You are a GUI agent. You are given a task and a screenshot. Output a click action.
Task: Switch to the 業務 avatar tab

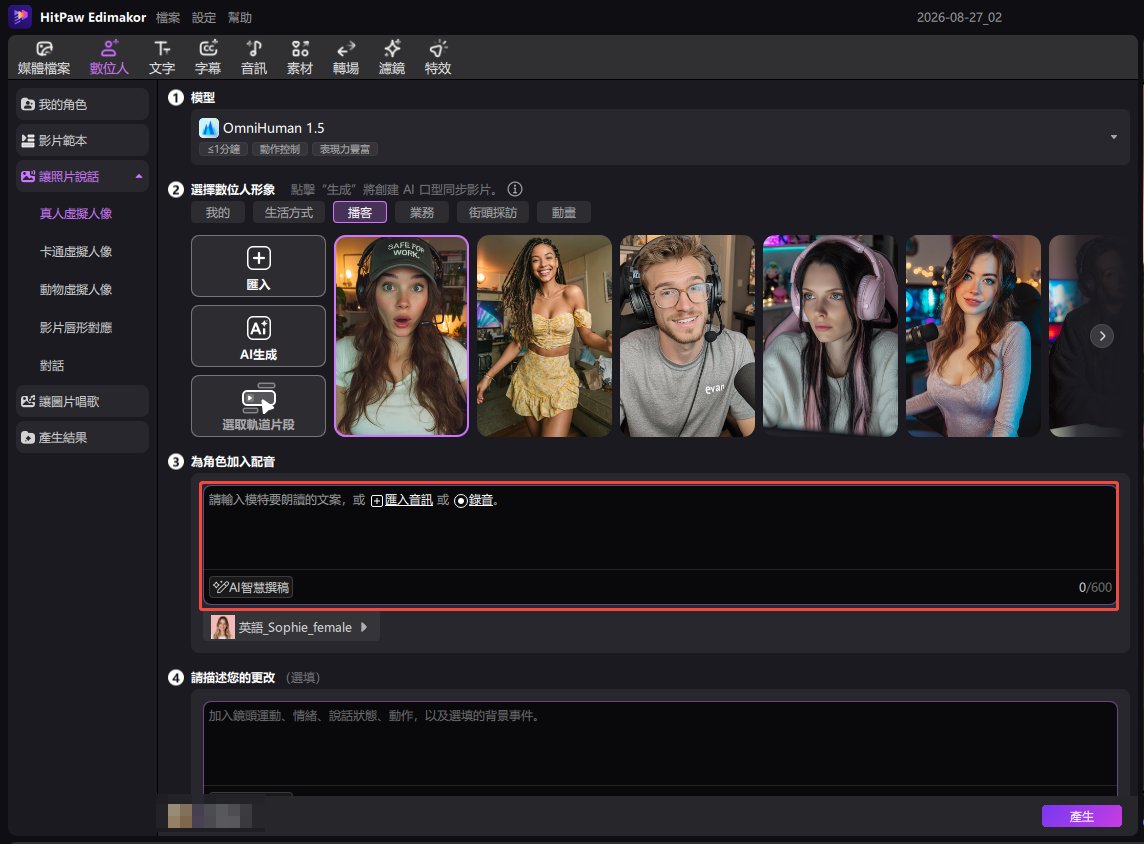click(x=422, y=212)
